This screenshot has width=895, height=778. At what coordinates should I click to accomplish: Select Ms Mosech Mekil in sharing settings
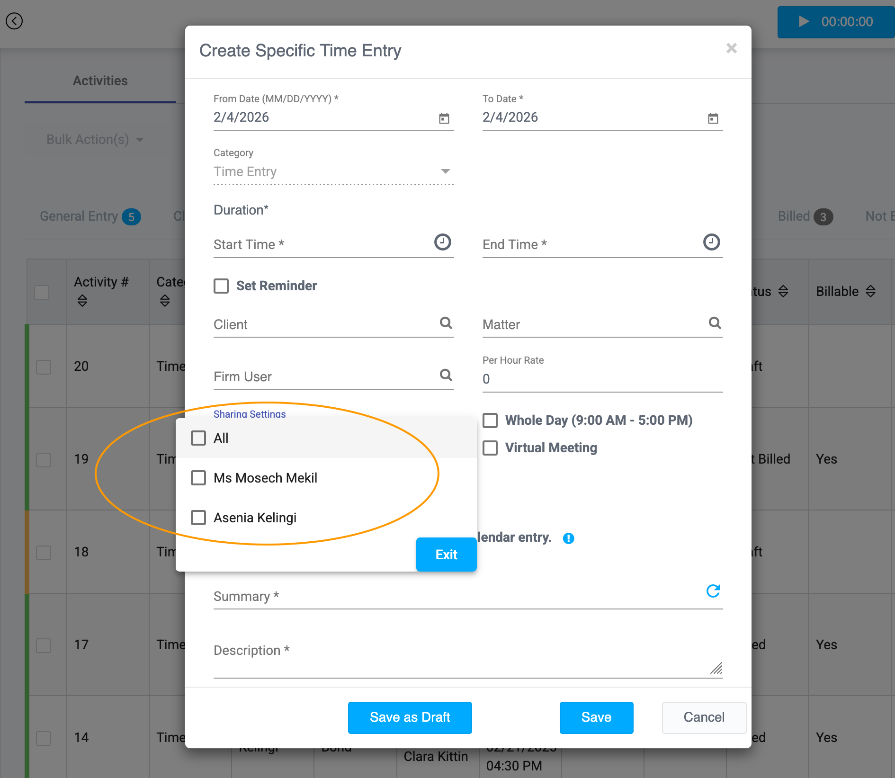(x=198, y=478)
